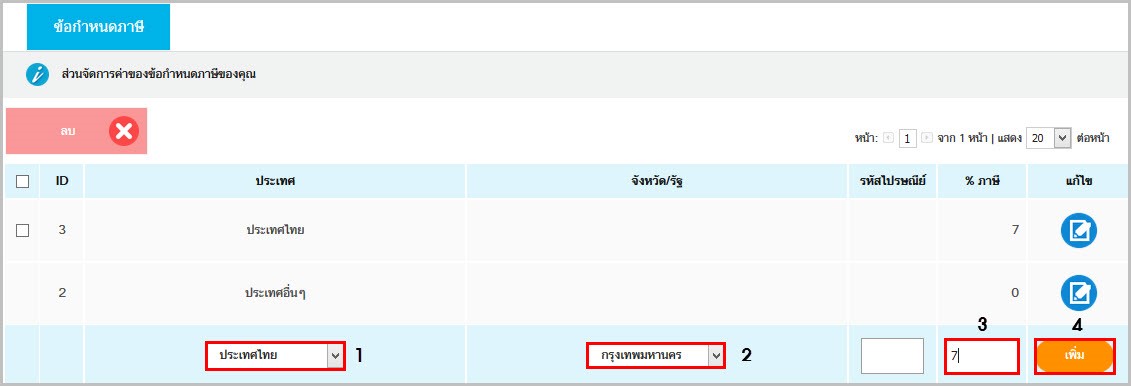
Task: Select the ข้อกำหนดภาษี tab
Action: pyautogui.click(x=98, y=27)
